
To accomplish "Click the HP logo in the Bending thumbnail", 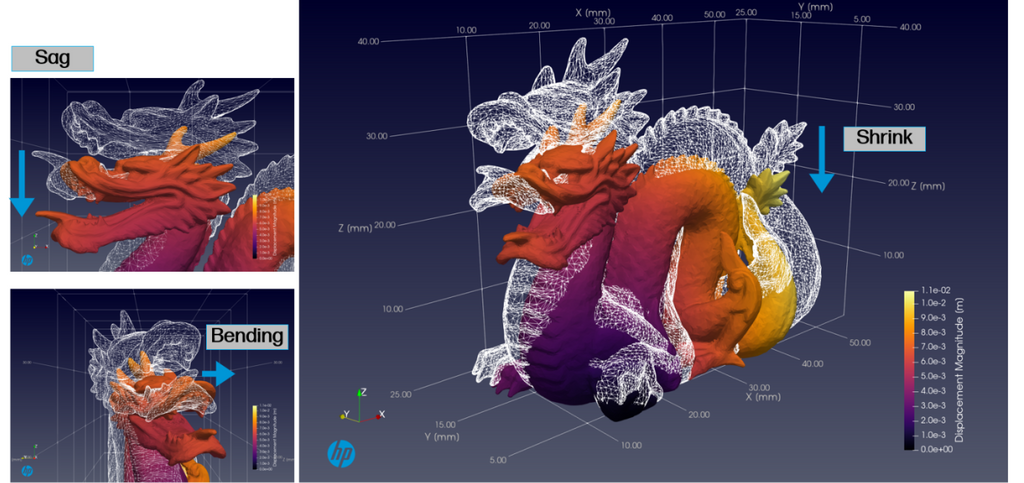I will point(27,470).
